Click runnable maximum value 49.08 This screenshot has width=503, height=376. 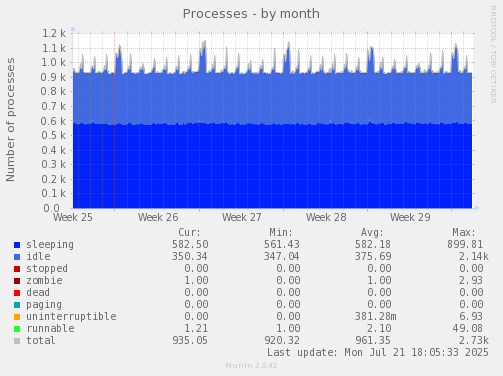coord(468,328)
